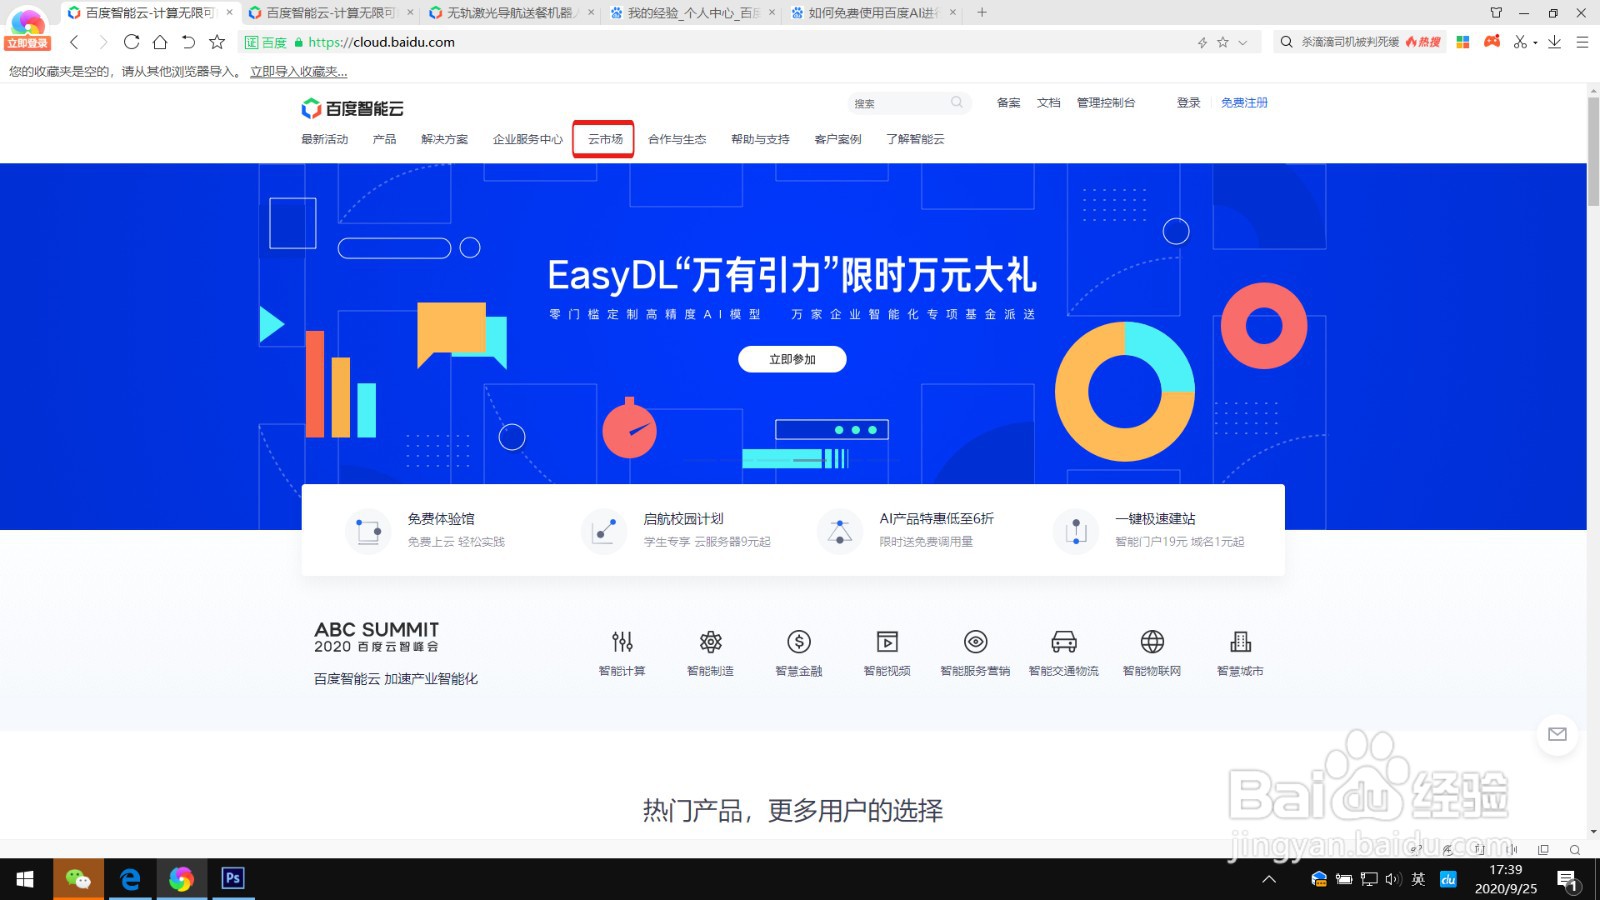The image size is (1600, 900).
Task: Click the 百度智能云 logo in header
Action: [352, 108]
